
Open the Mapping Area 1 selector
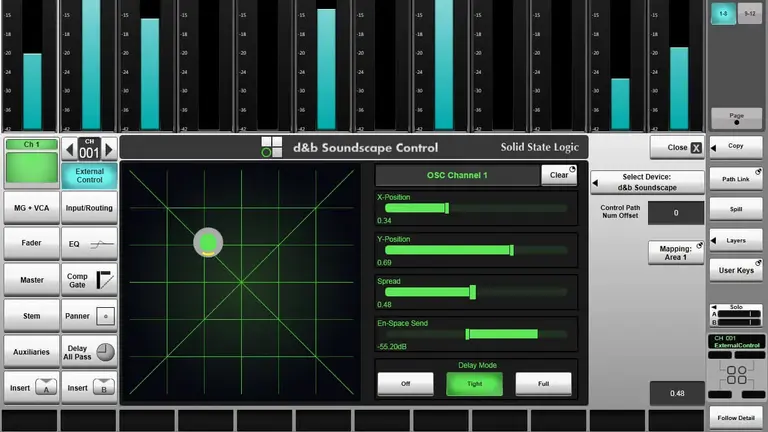[x=676, y=253]
